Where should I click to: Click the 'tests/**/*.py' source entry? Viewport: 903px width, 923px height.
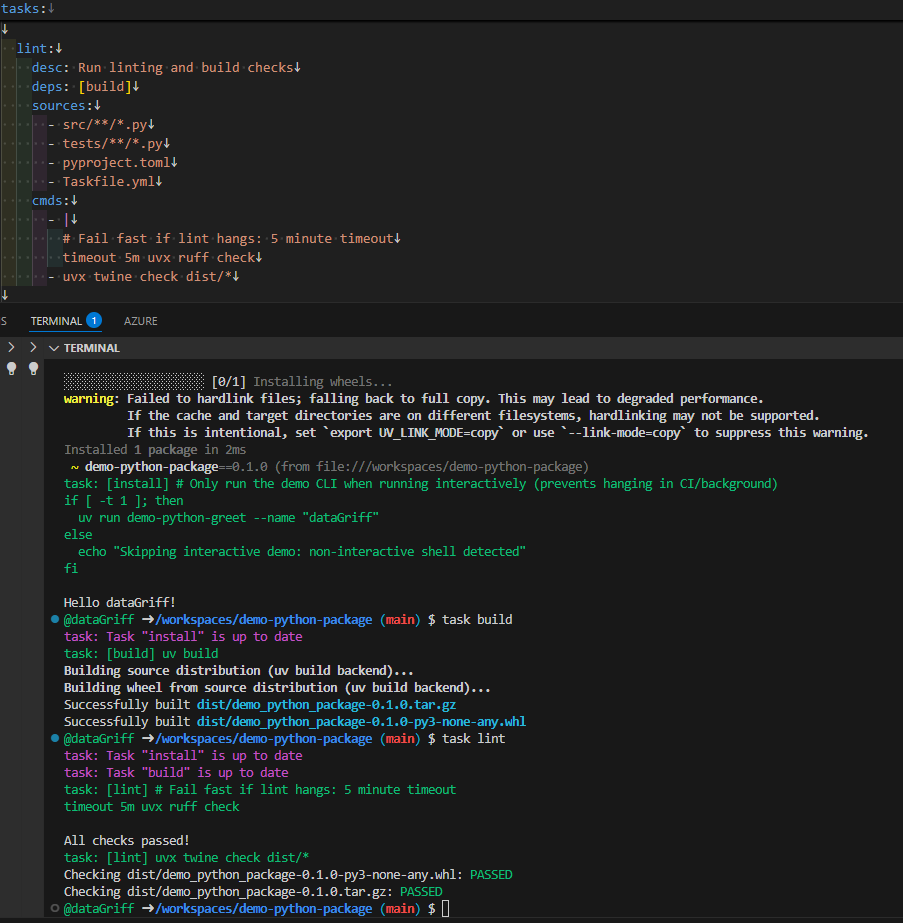[112, 143]
